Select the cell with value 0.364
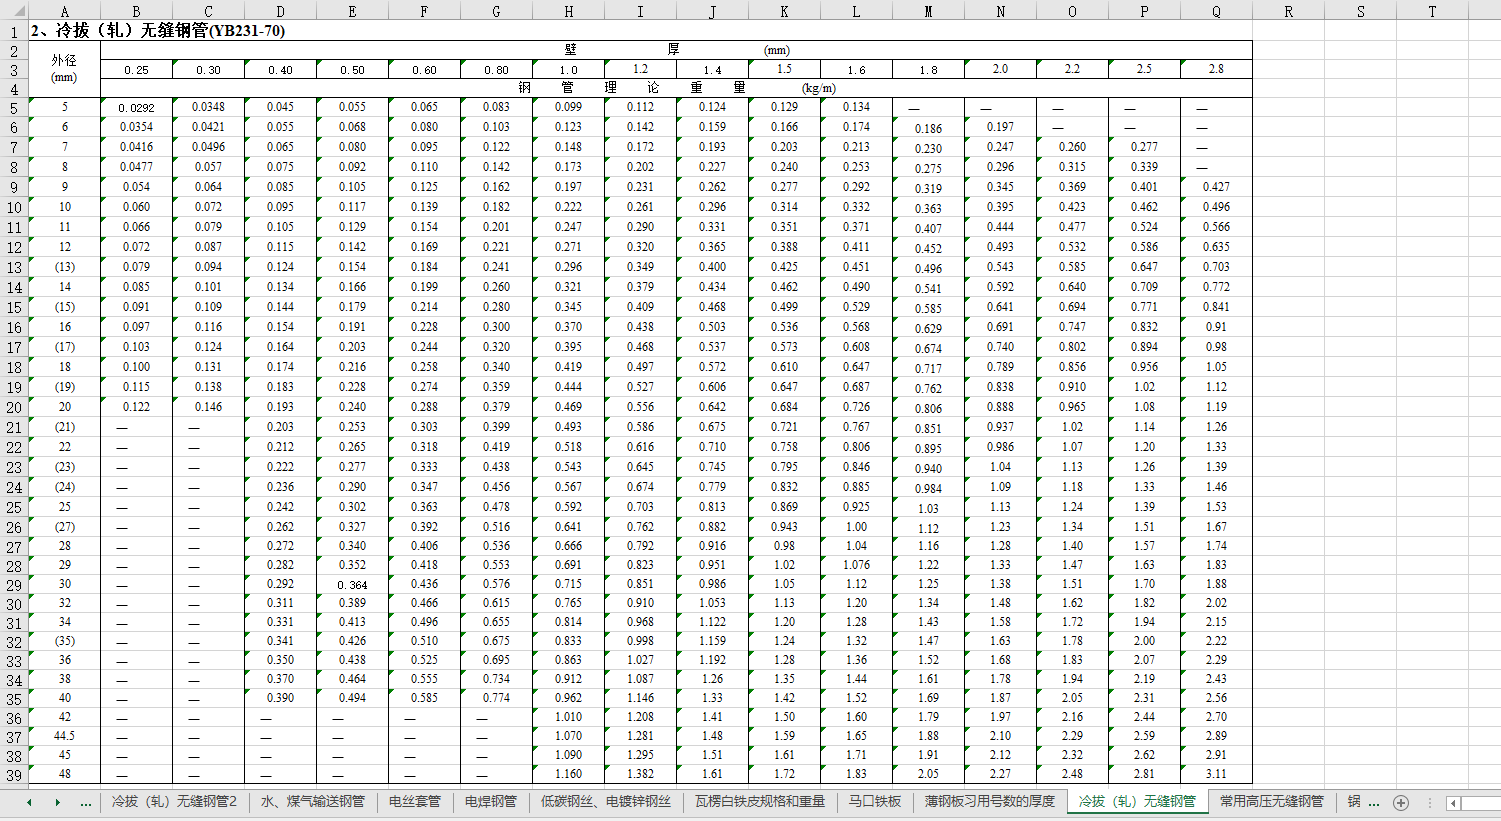1501x821 pixels. 352,585
